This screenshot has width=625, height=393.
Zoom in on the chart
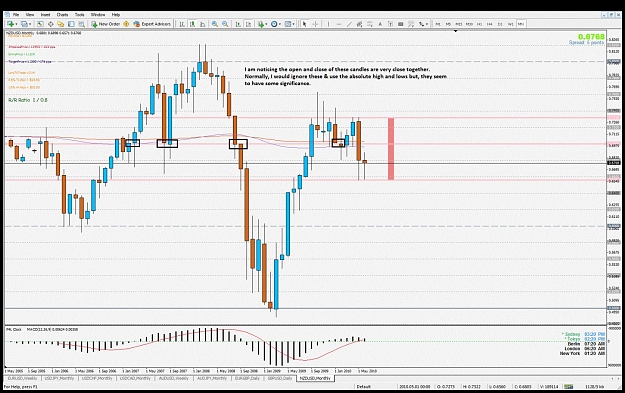pos(214,24)
